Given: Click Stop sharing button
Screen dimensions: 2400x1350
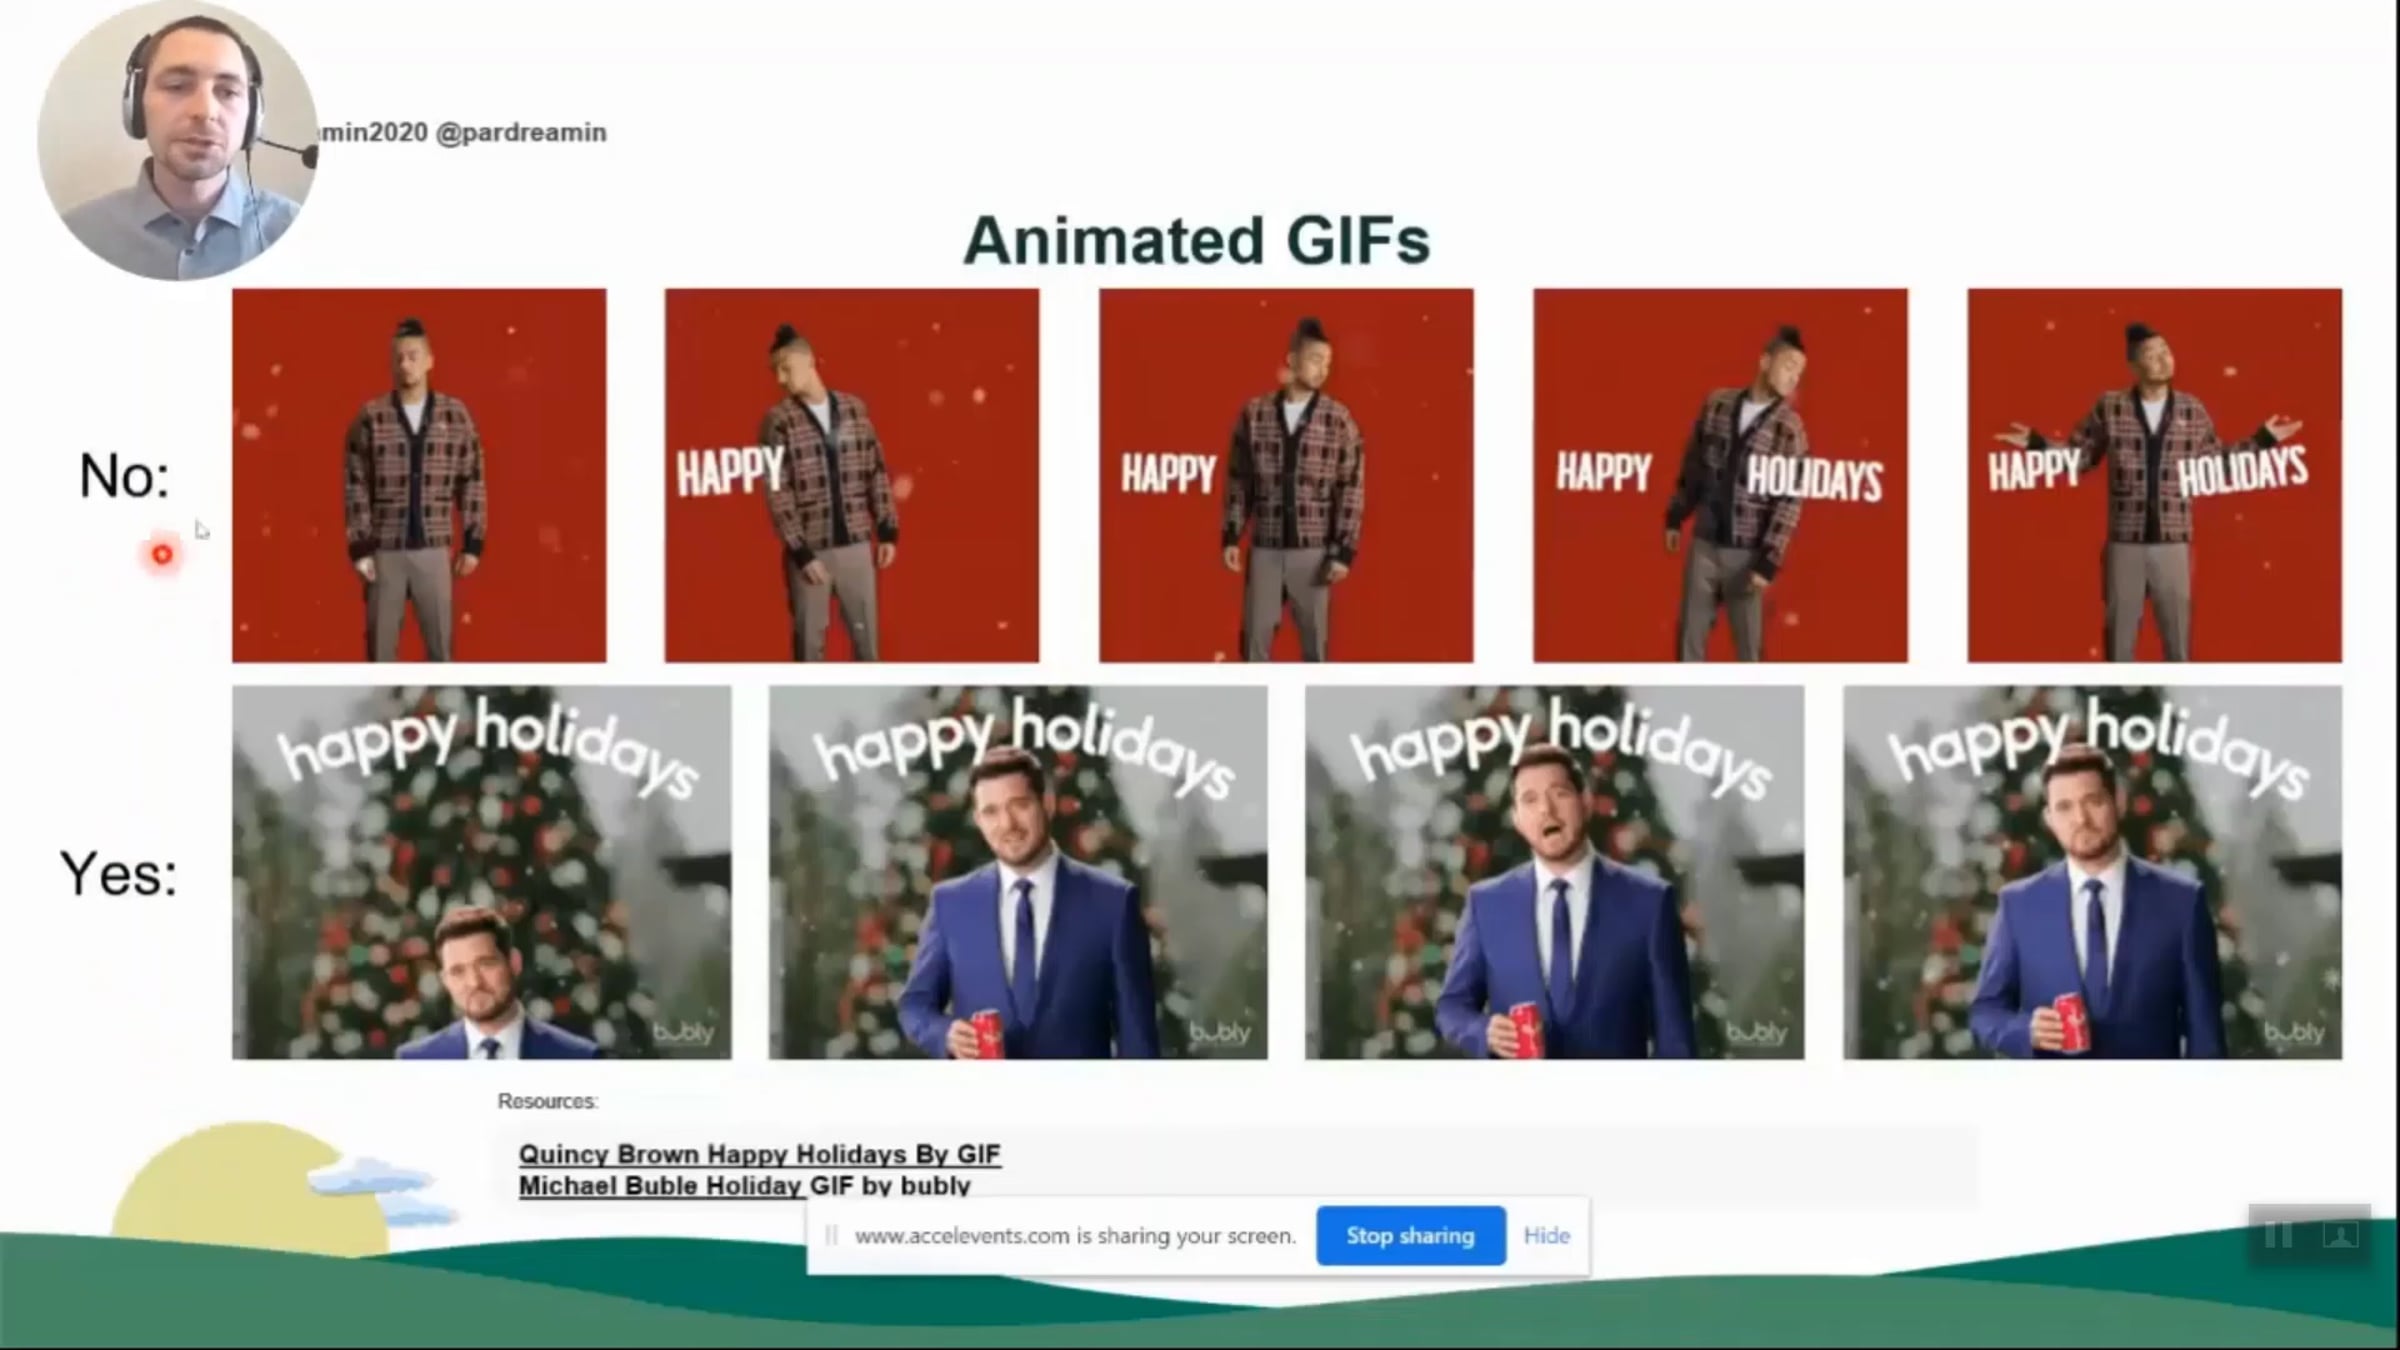Looking at the screenshot, I should (x=1410, y=1236).
